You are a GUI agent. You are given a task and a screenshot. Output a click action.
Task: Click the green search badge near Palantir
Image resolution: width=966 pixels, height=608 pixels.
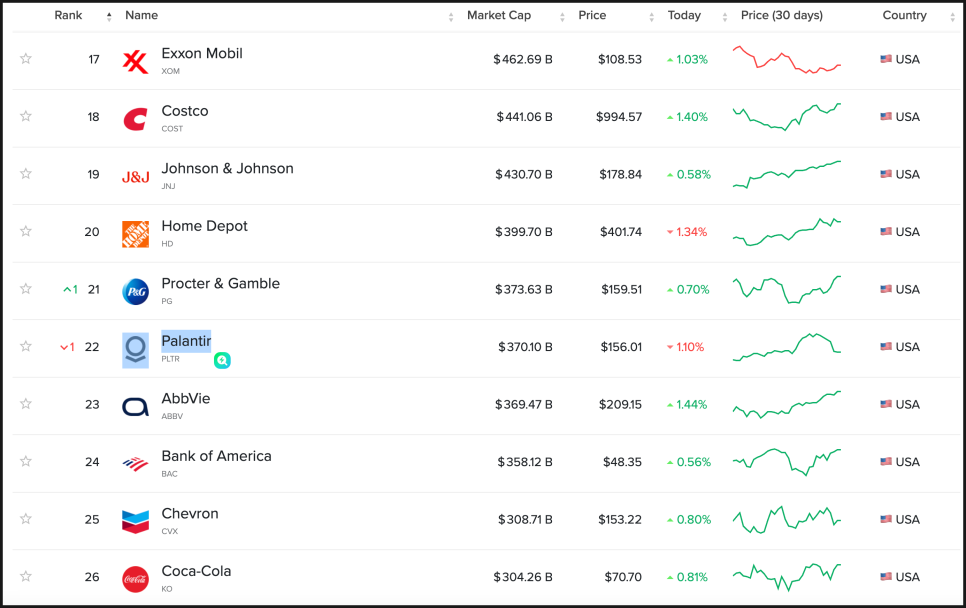222,360
